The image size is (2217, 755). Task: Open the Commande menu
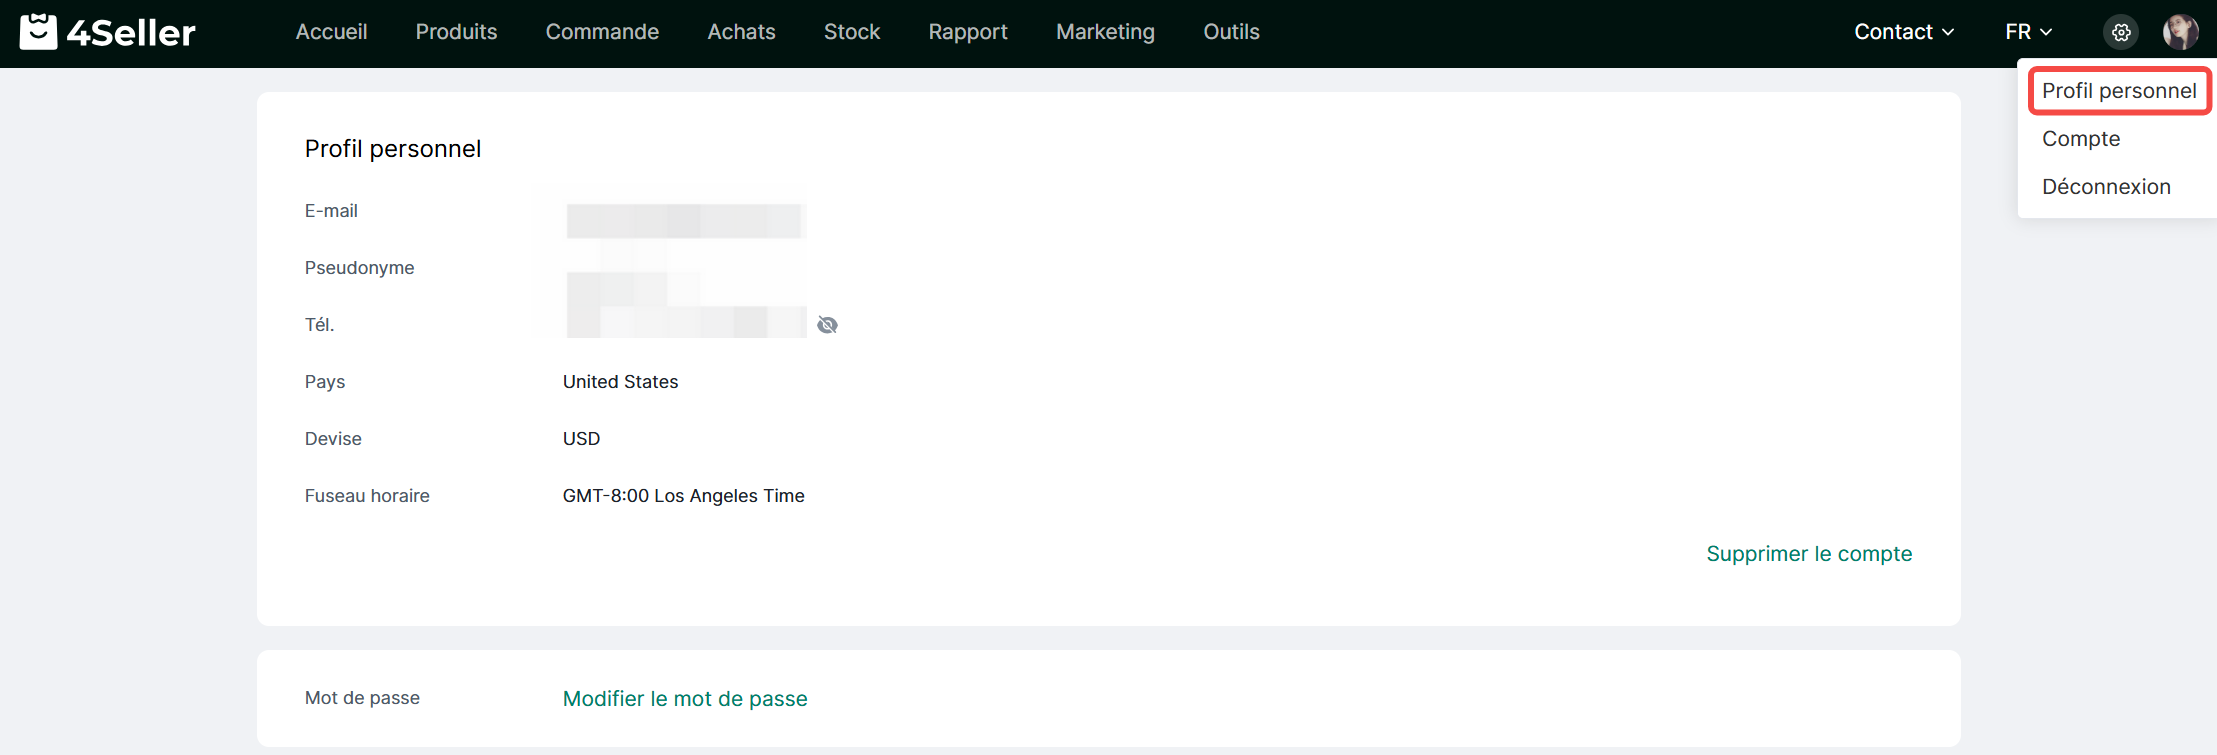(602, 32)
